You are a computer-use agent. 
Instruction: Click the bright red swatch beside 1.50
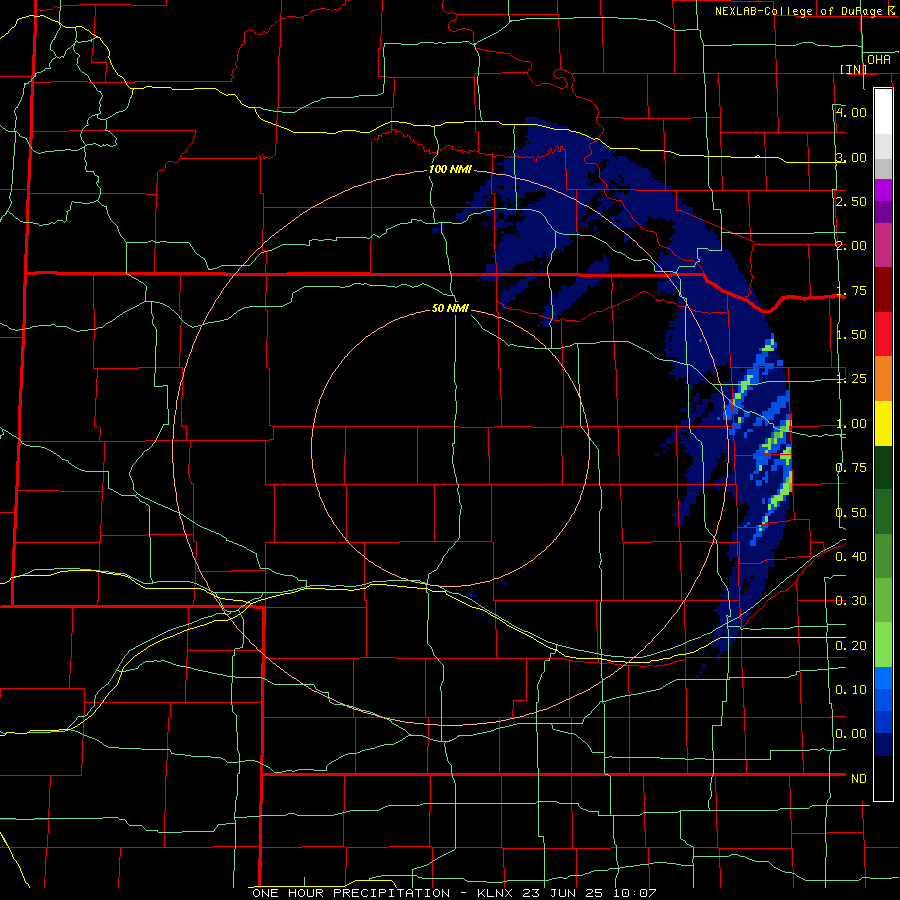883,334
